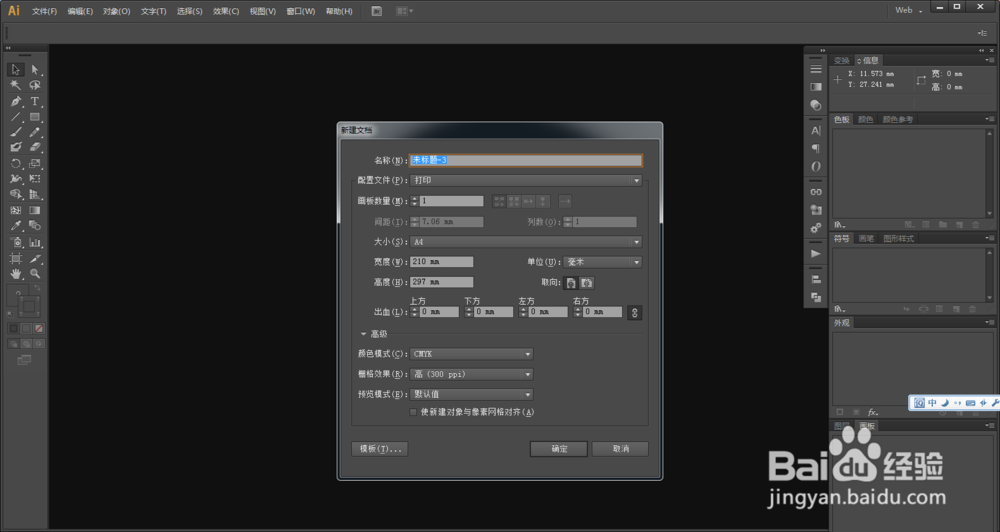Viewport: 1000px width, 532px height.
Task: Click the Width (宽度) 210 mm field
Action: pyautogui.click(x=441, y=262)
